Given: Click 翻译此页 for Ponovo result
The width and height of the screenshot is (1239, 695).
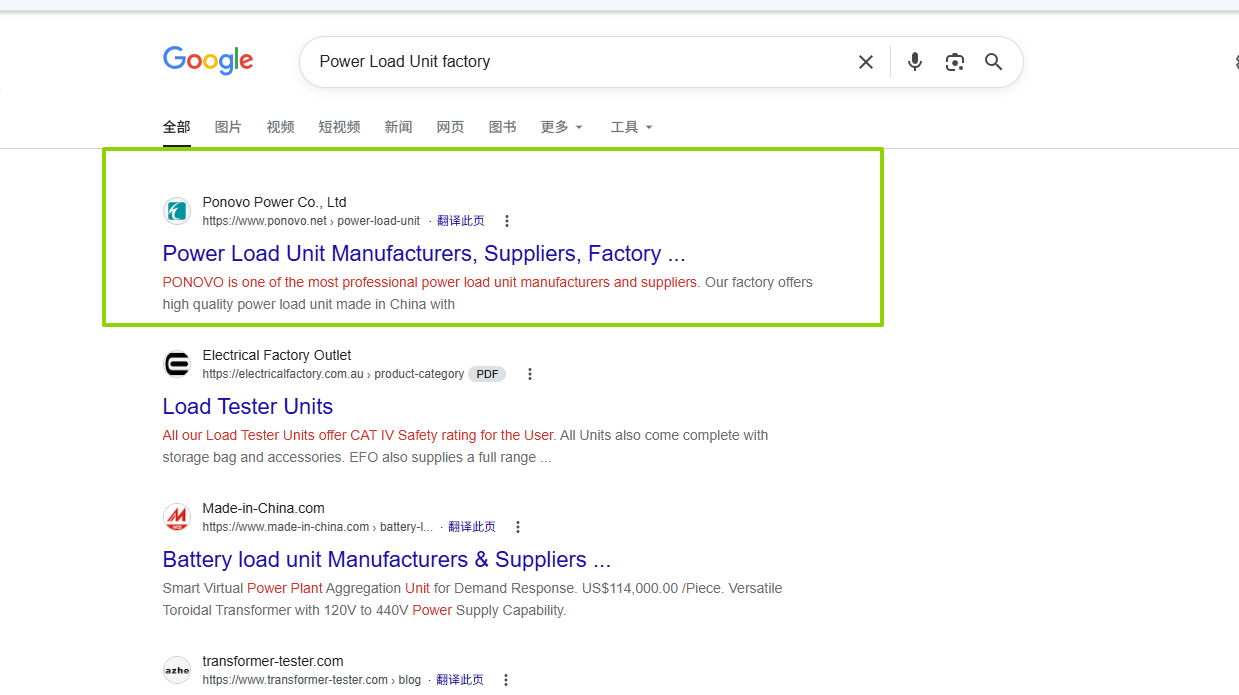Looking at the screenshot, I should pos(461,221).
